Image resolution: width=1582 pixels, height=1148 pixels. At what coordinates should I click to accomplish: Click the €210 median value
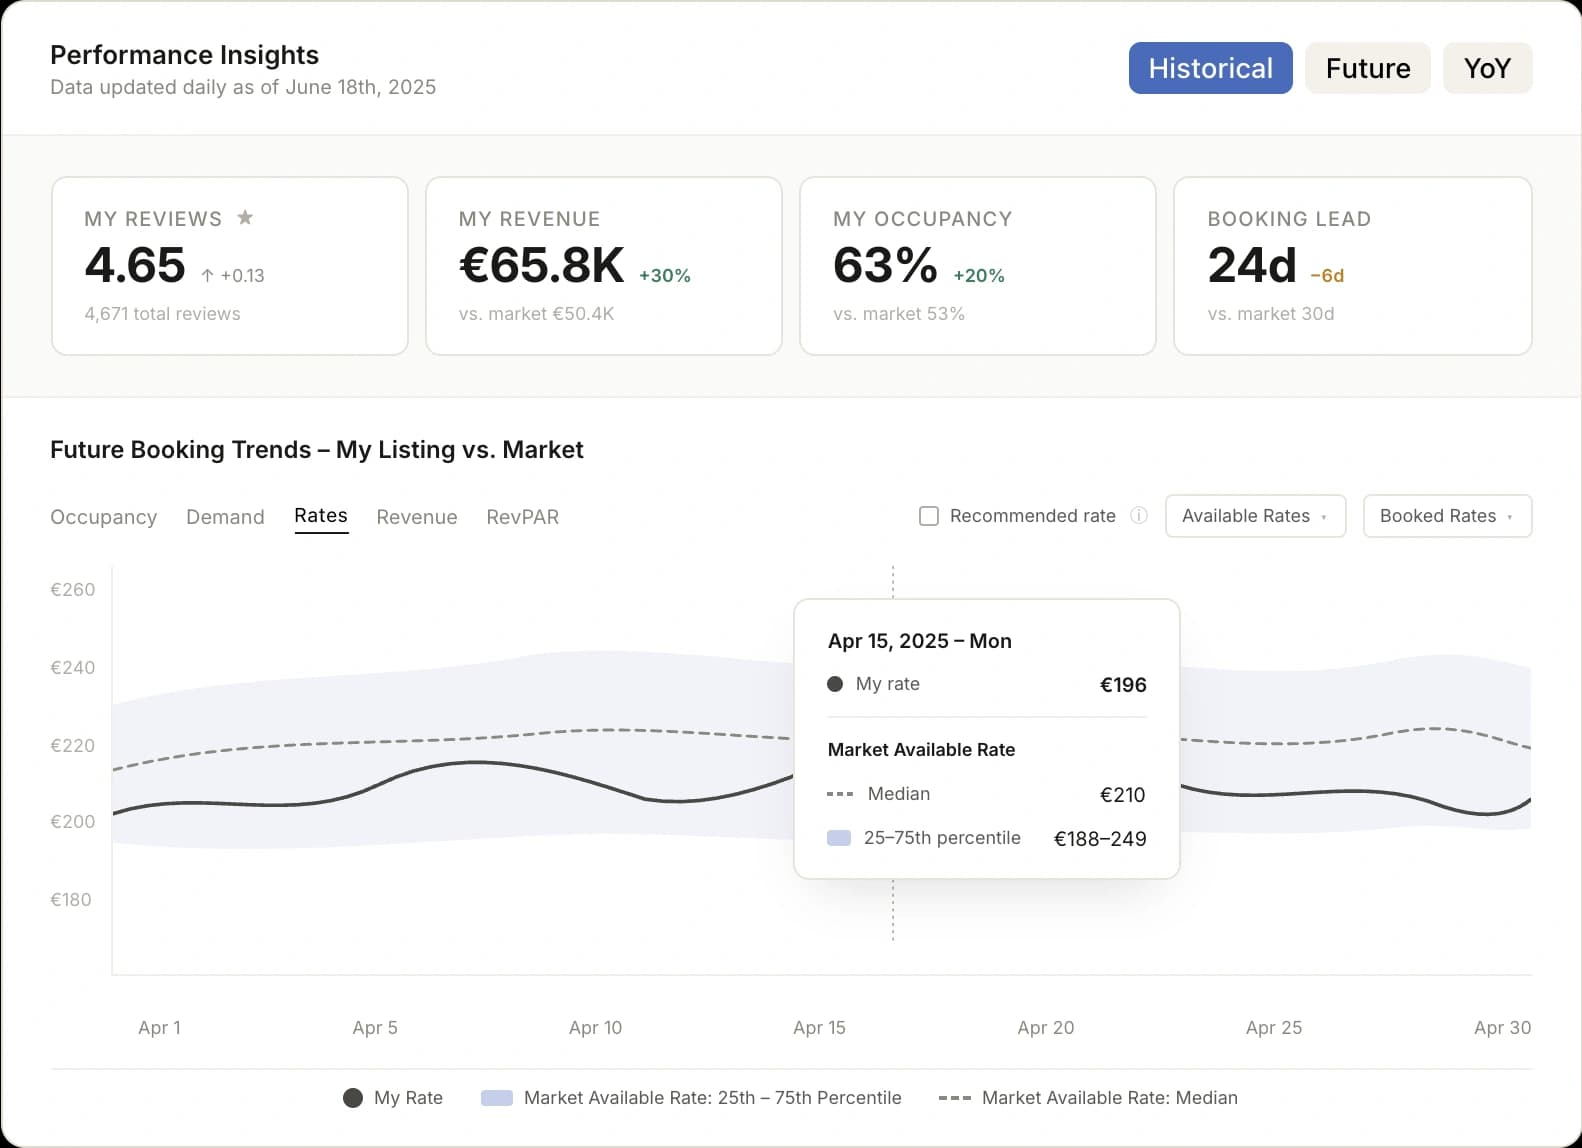coord(1123,795)
